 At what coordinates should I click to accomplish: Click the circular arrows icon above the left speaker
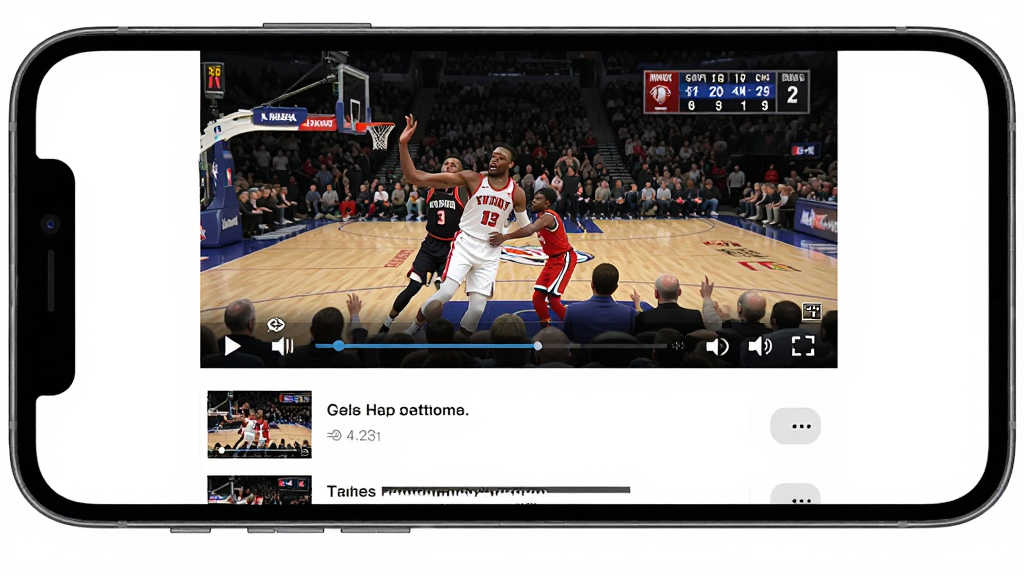click(276, 325)
